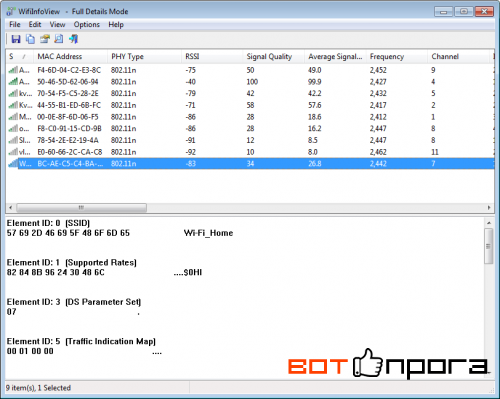This screenshot has width=500, height=399.
Task: Click Channel value 11
Action: (435, 152)
